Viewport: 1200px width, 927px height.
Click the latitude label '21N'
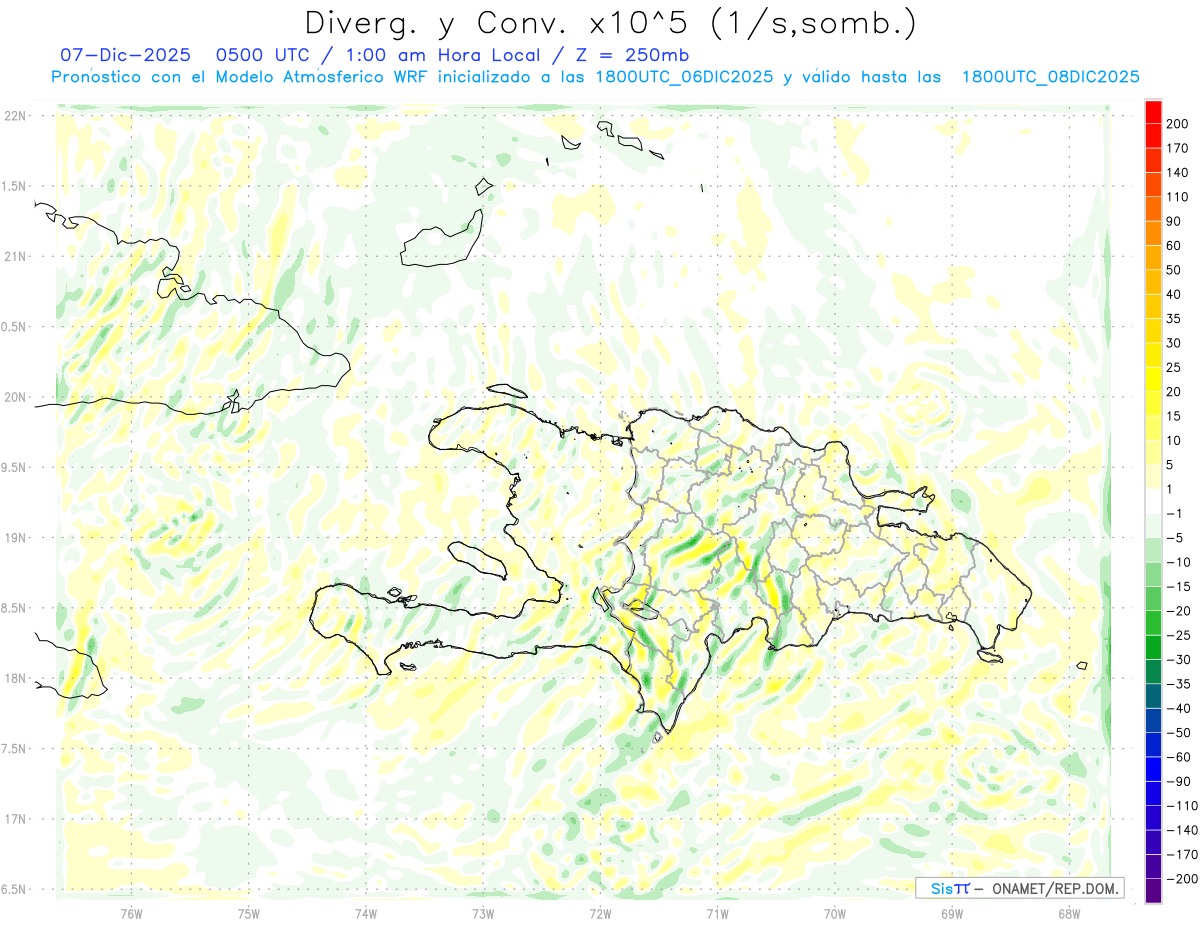pos(14,256)
